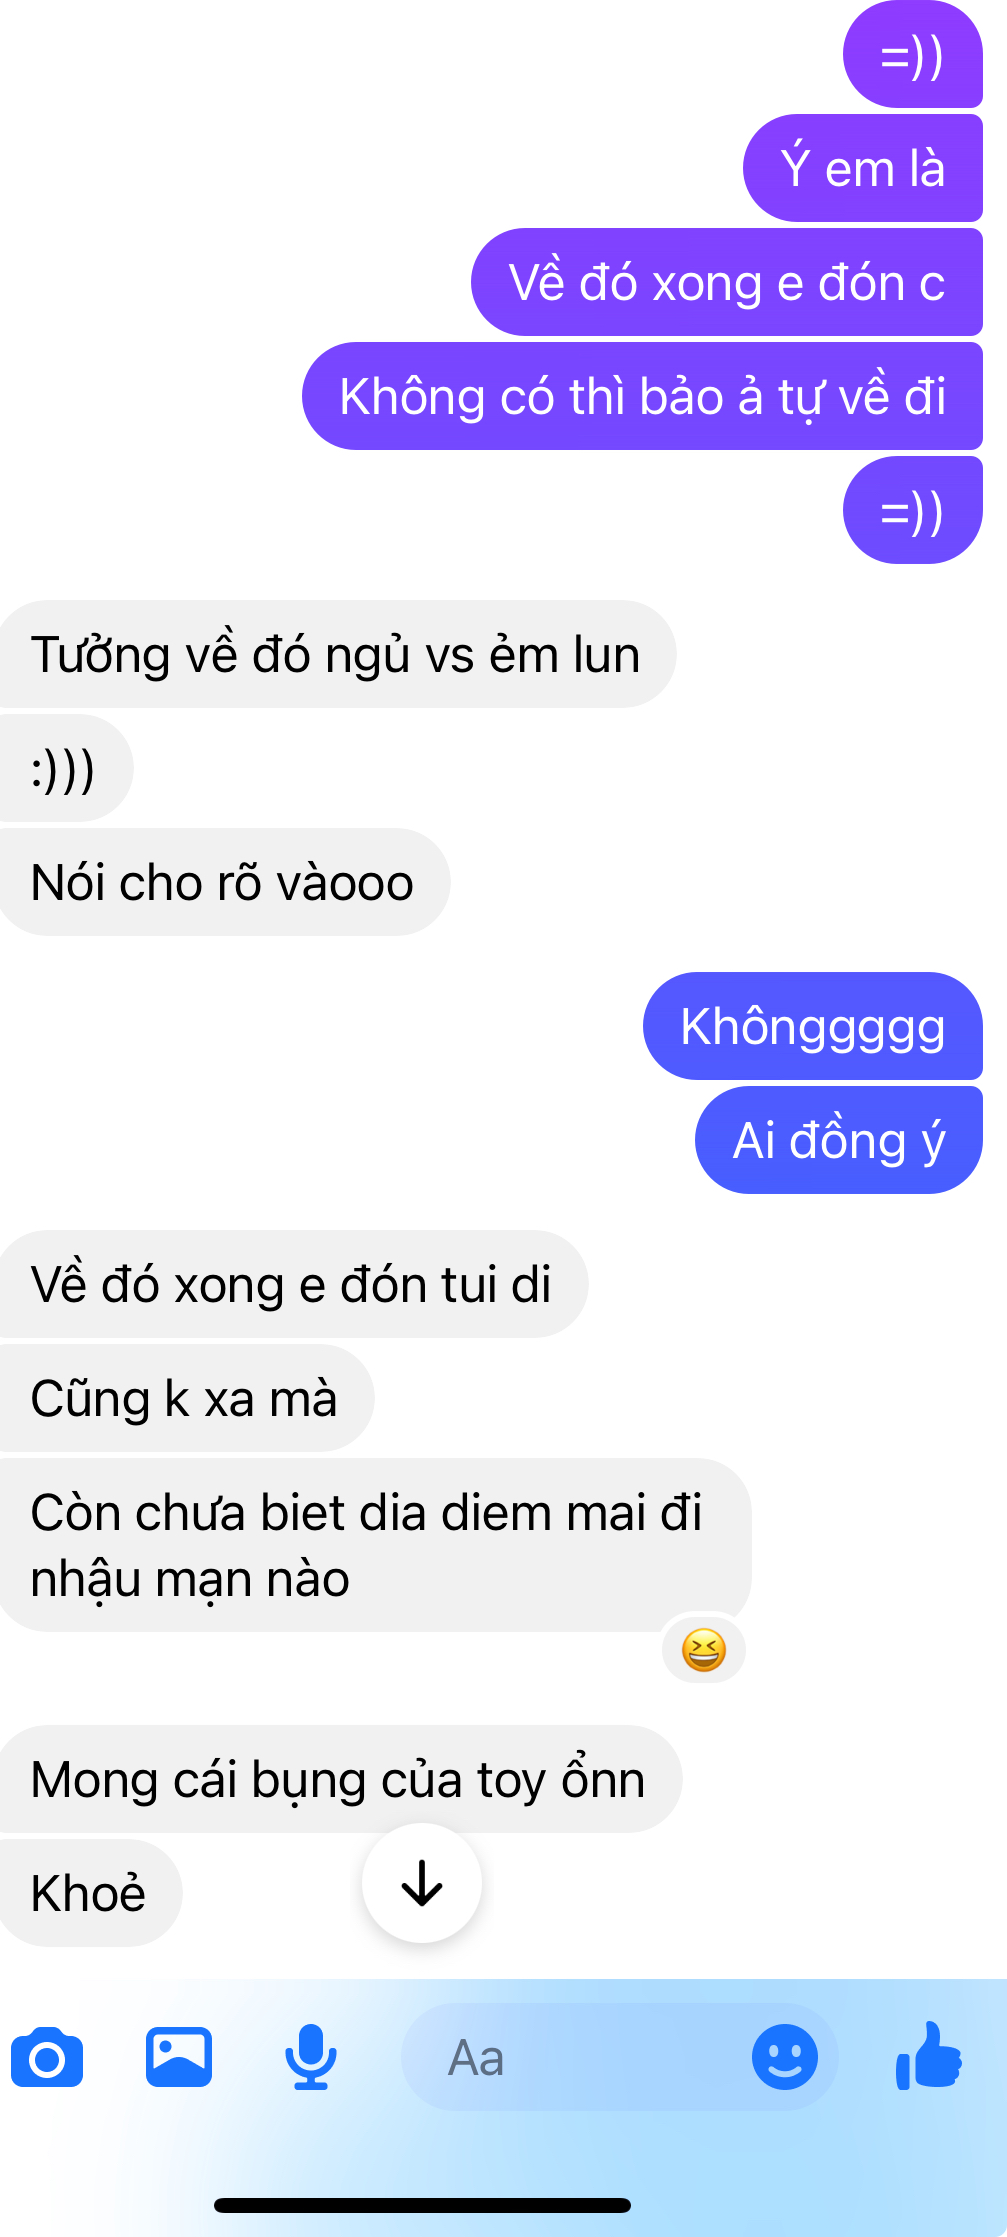Tap the 'Nói cho rõ vàooo' bubble
Image resolution: width=1007 pixels, height=2237 pixels.
pos(224,882)
